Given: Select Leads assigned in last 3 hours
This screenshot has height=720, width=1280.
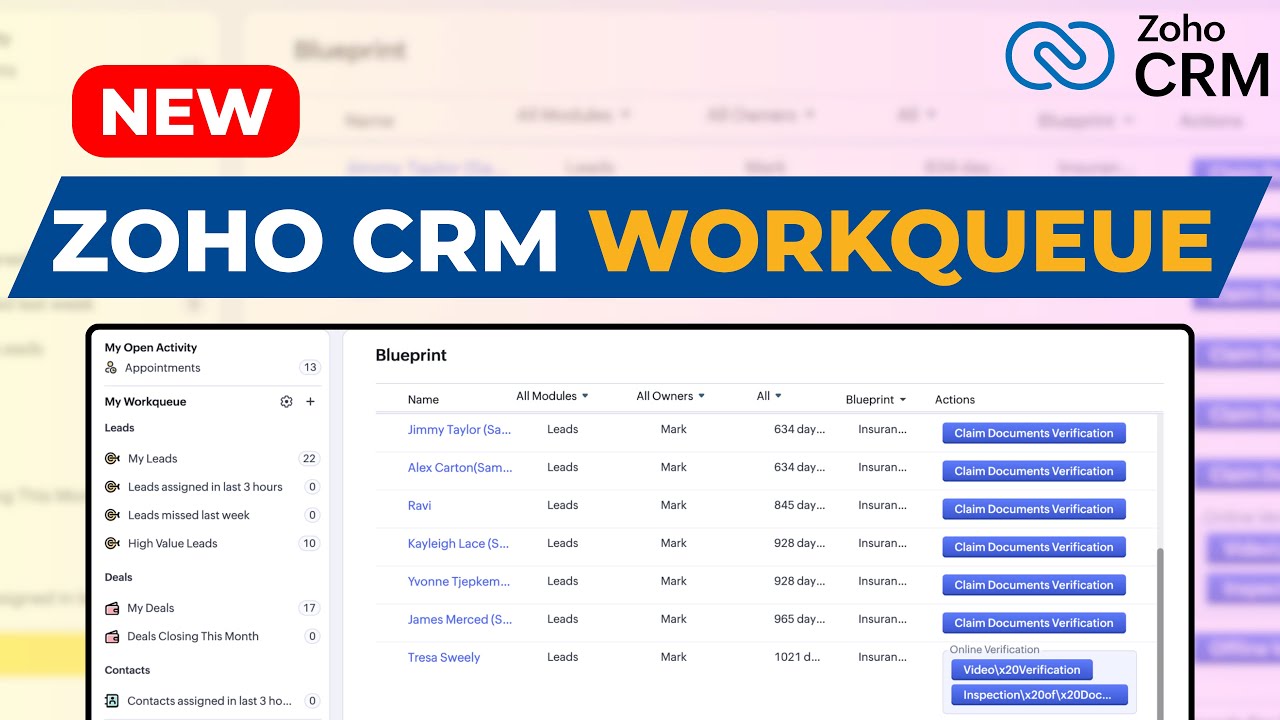Looking at the screenshot, I should coord(205,487).
